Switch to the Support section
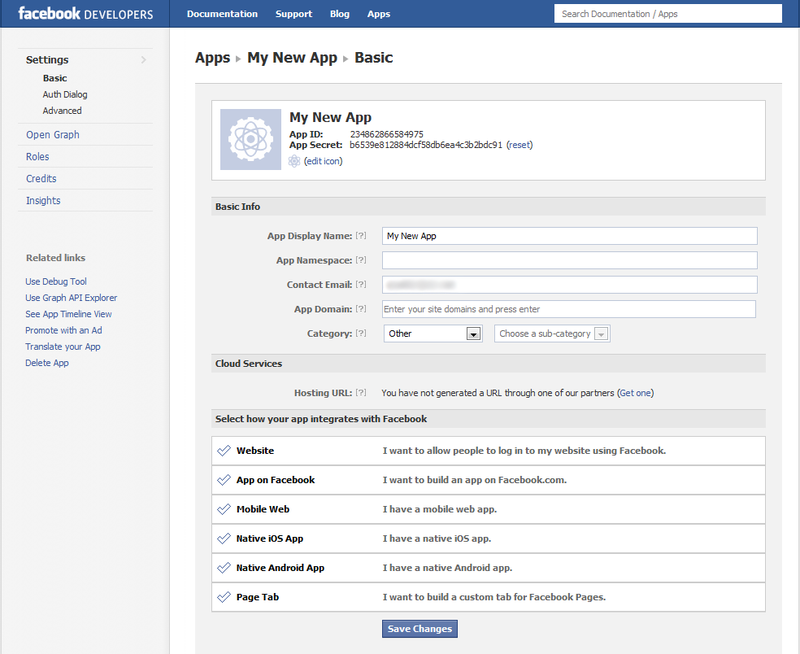The height and width of the screenshot is (654, 800). pyautogui.click(x=293, y=14)
